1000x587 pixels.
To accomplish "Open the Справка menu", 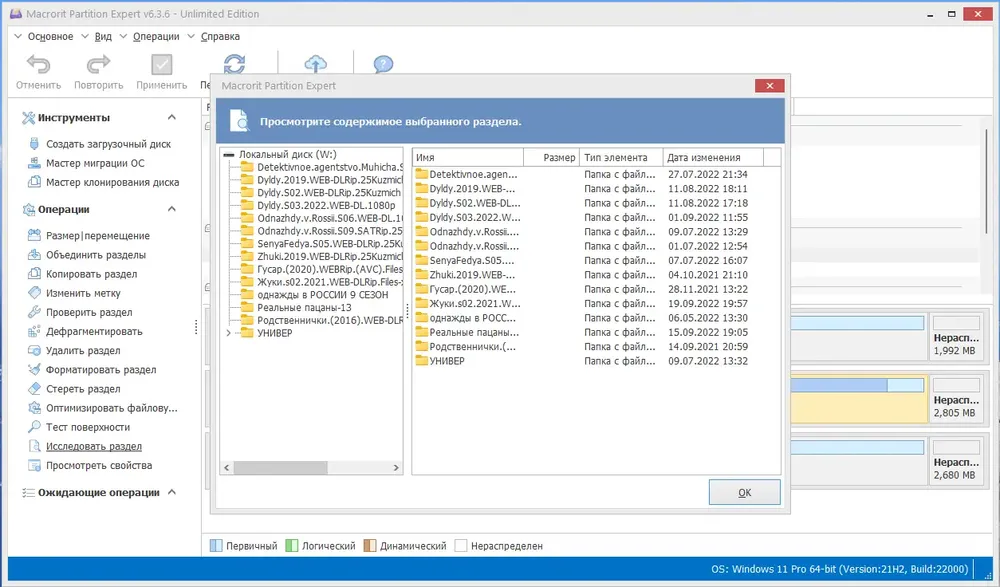I will (x=220, y=36).
